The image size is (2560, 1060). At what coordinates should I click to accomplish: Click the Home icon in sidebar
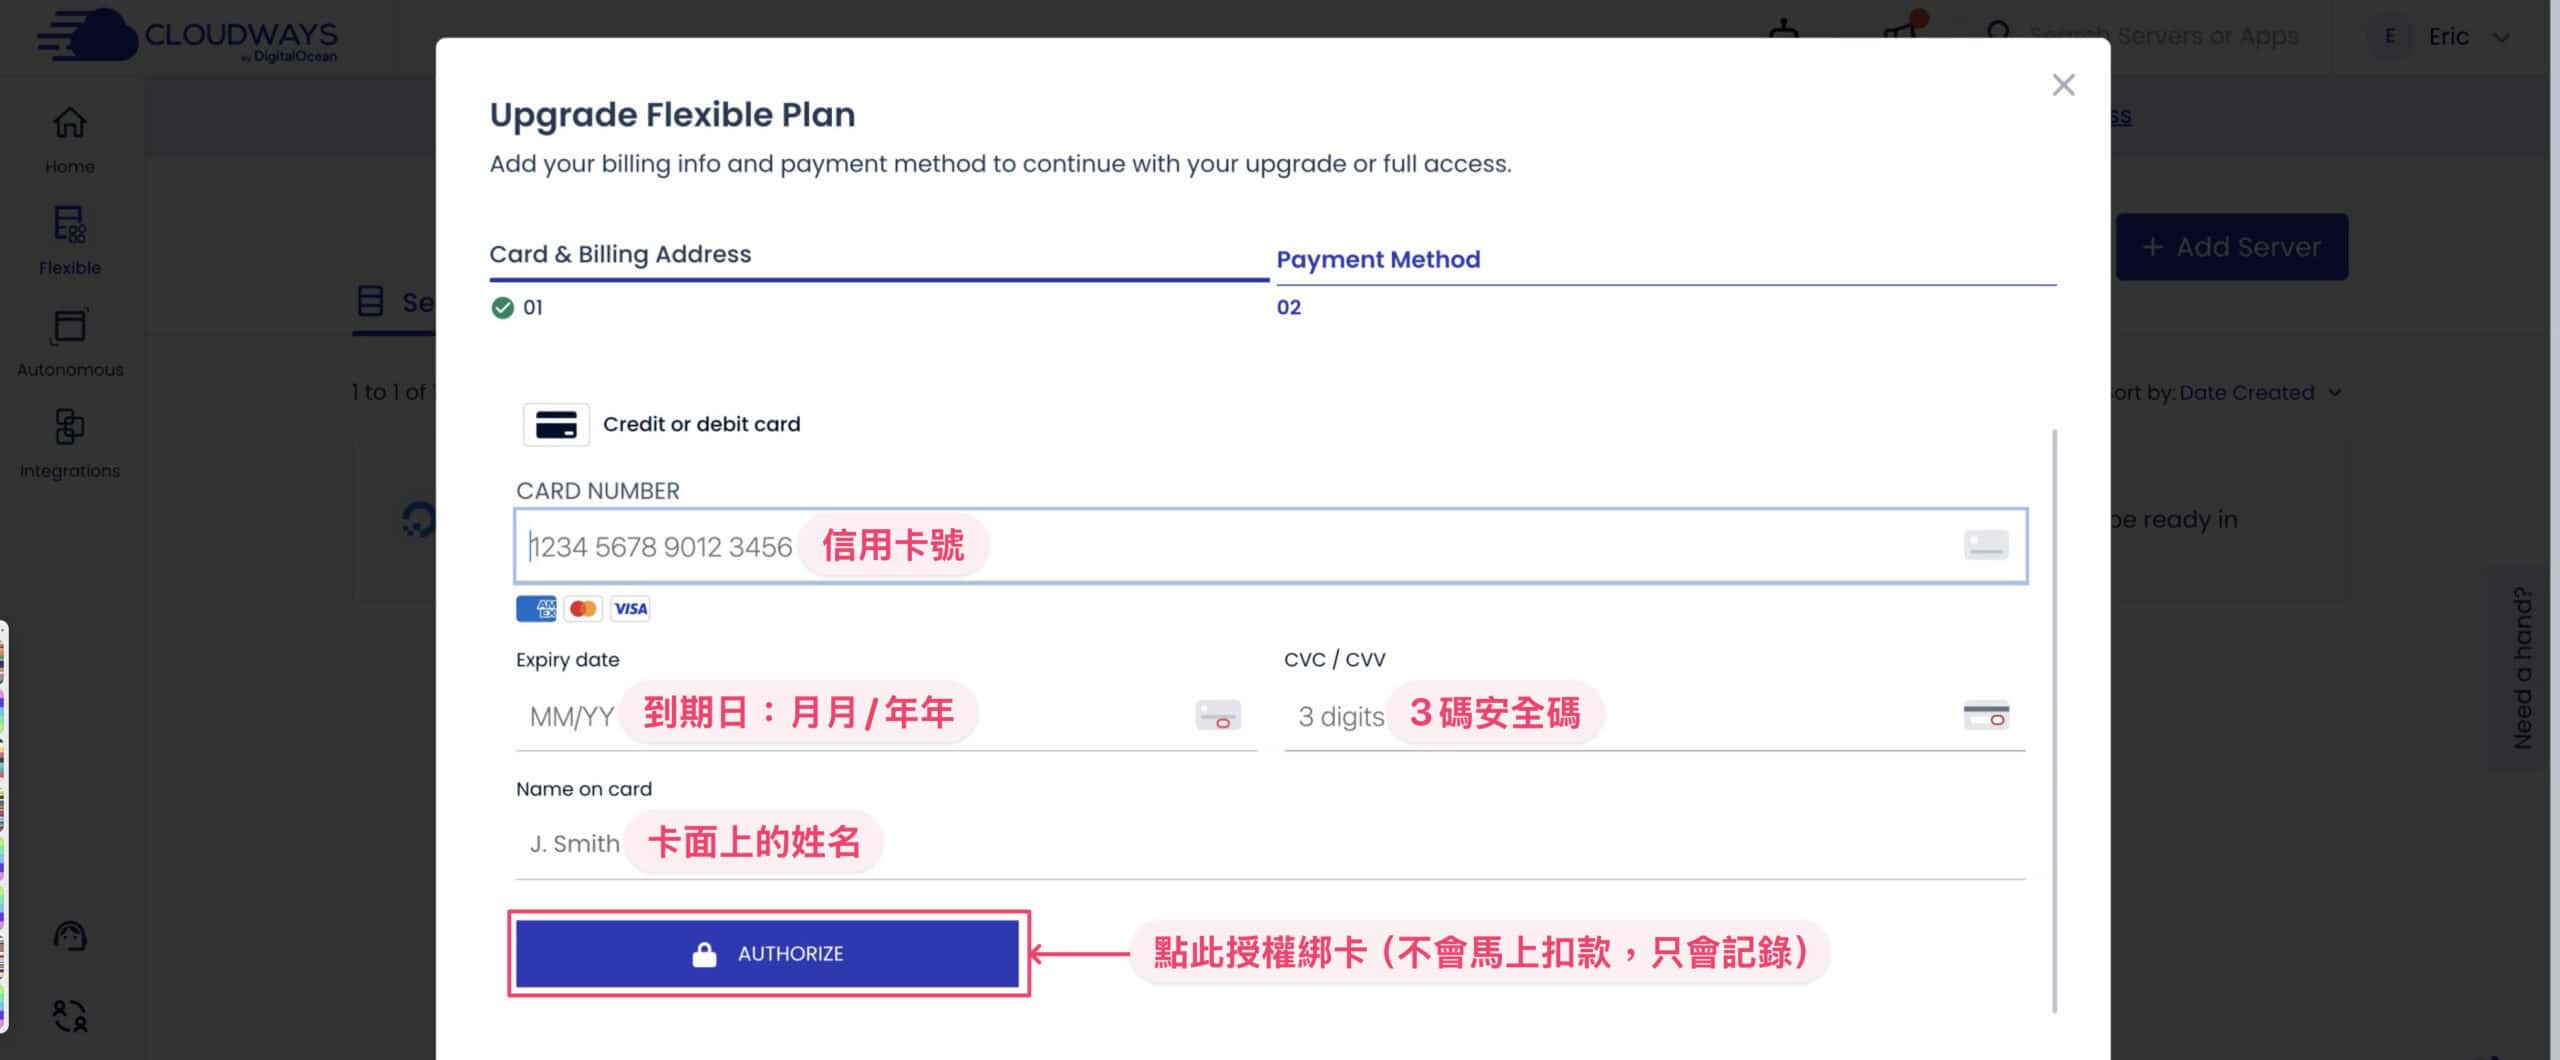tap(69, 124)
